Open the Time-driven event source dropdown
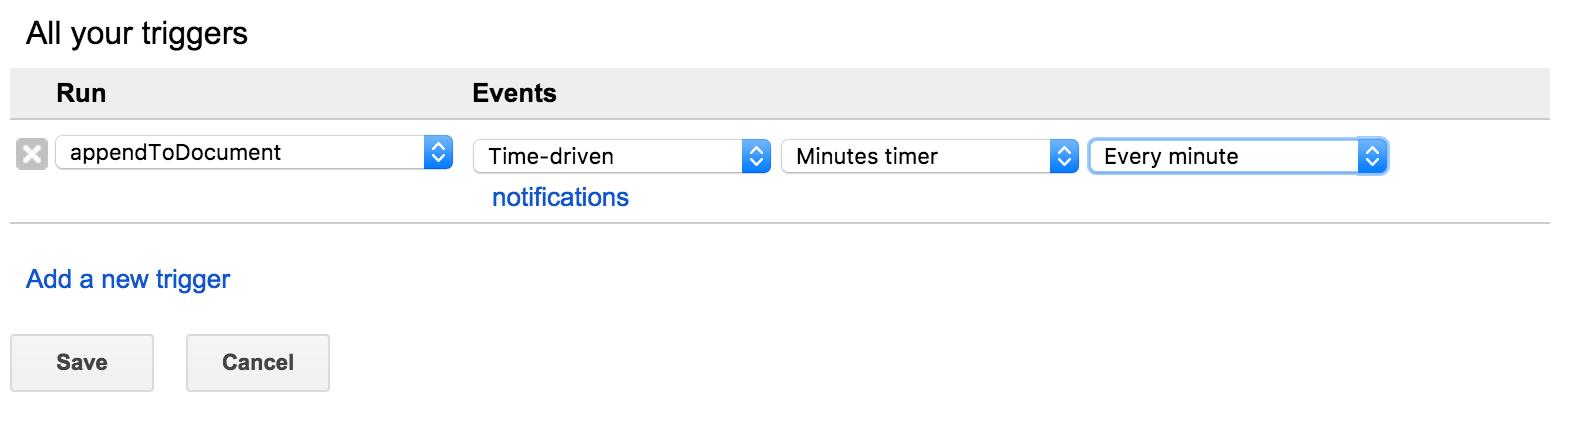The width and height of the screenshot is (1574, 426). tap(621, 156)
